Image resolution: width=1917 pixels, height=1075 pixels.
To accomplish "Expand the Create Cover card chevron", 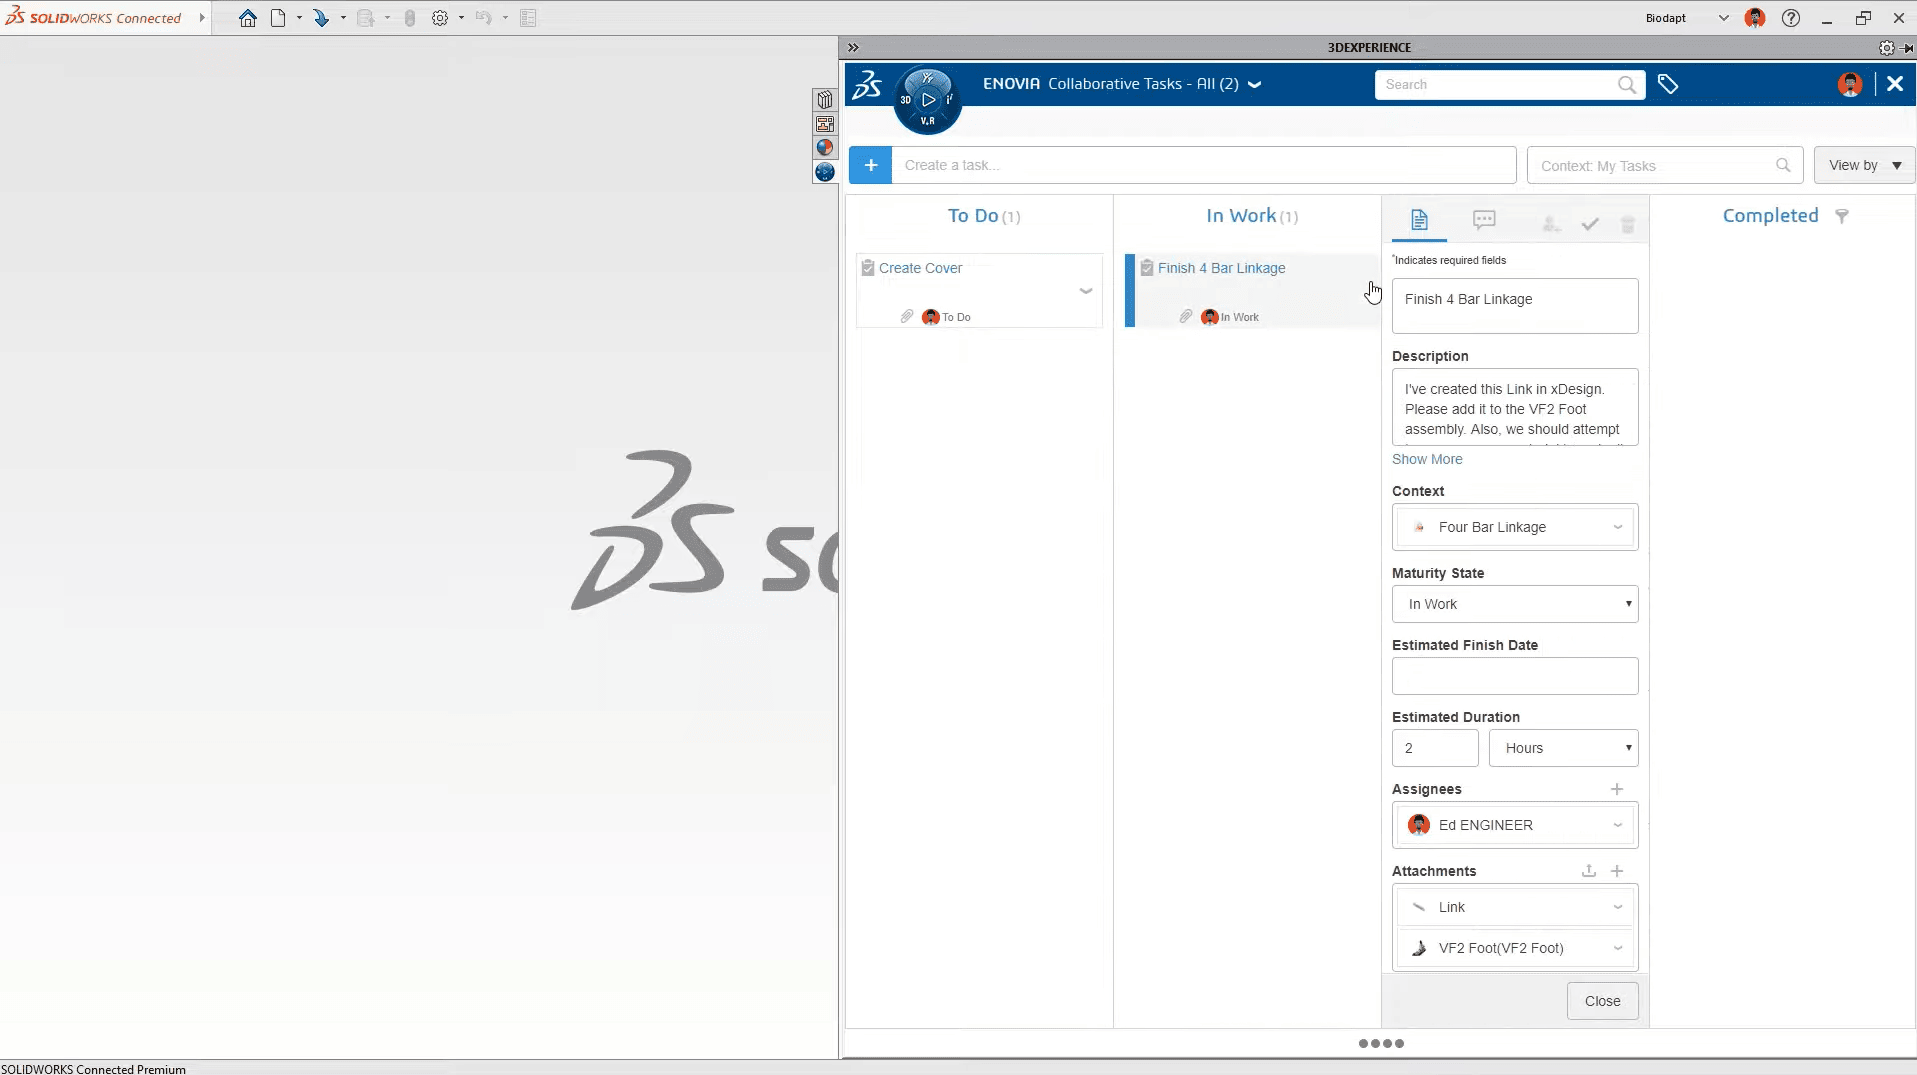I will (x=1086, y=291).
